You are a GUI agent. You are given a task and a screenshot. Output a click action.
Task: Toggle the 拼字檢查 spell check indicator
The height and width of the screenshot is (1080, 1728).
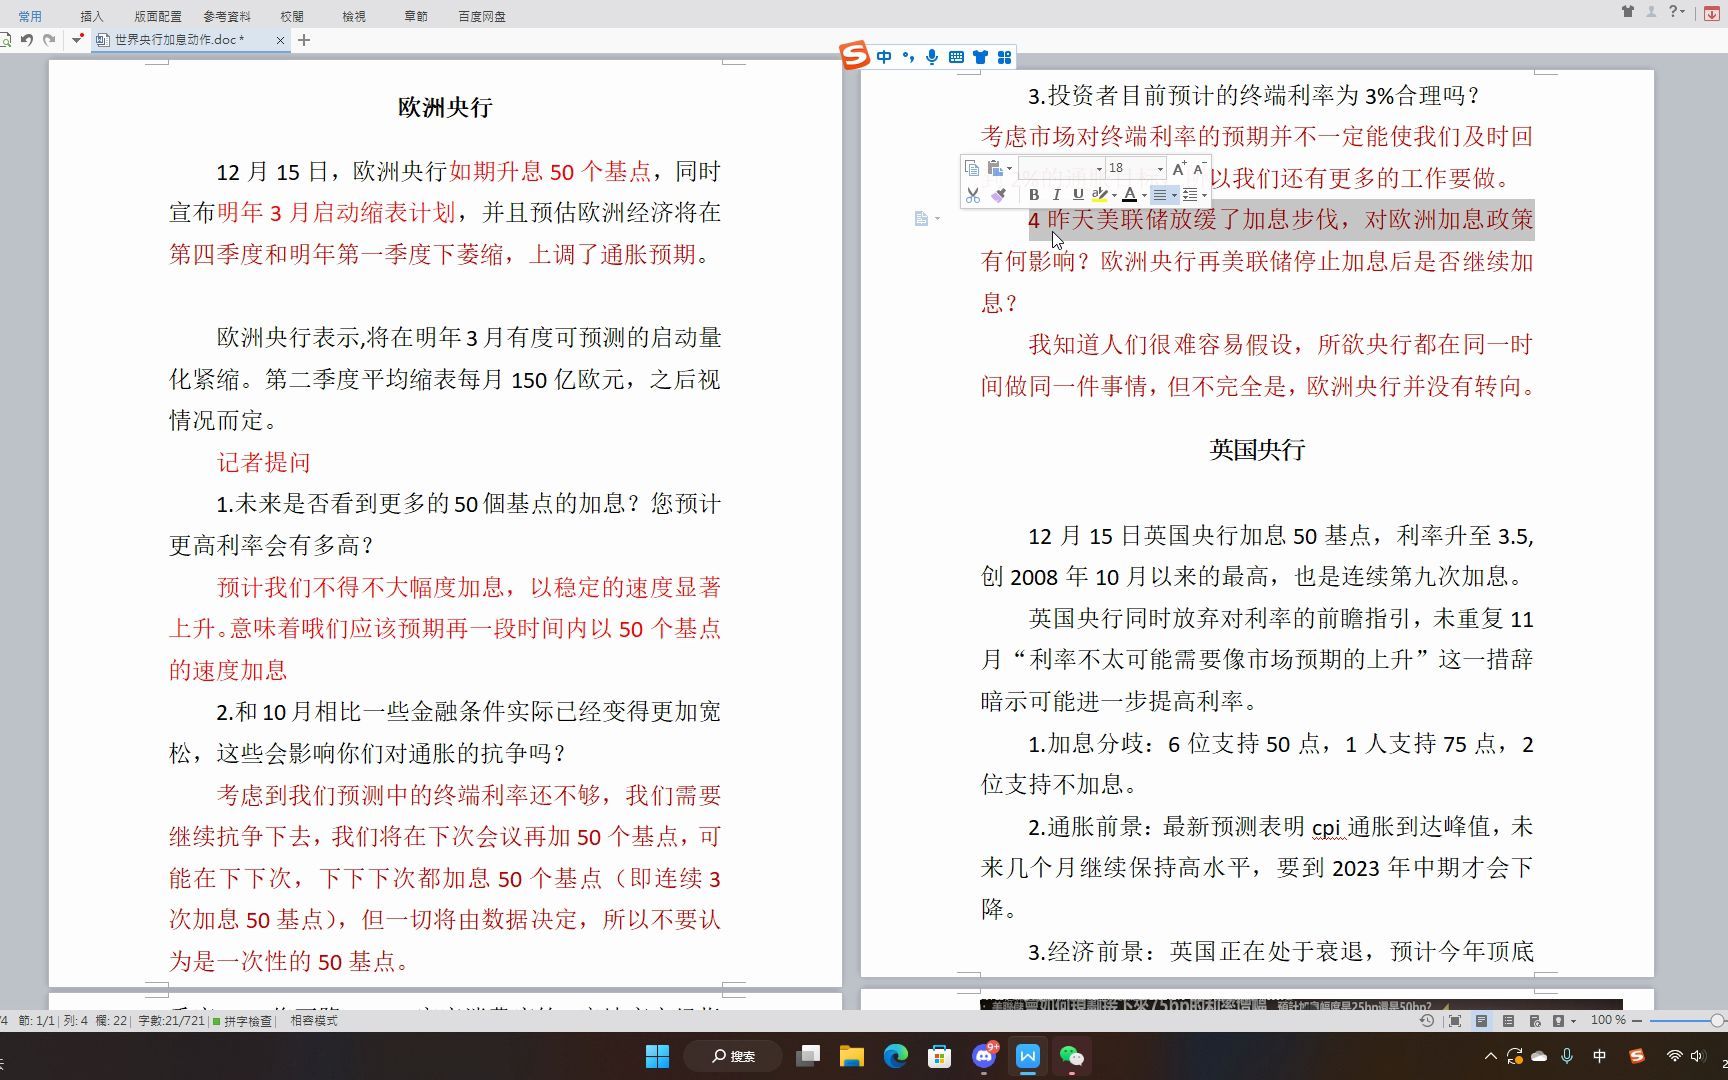point(241,1021)
